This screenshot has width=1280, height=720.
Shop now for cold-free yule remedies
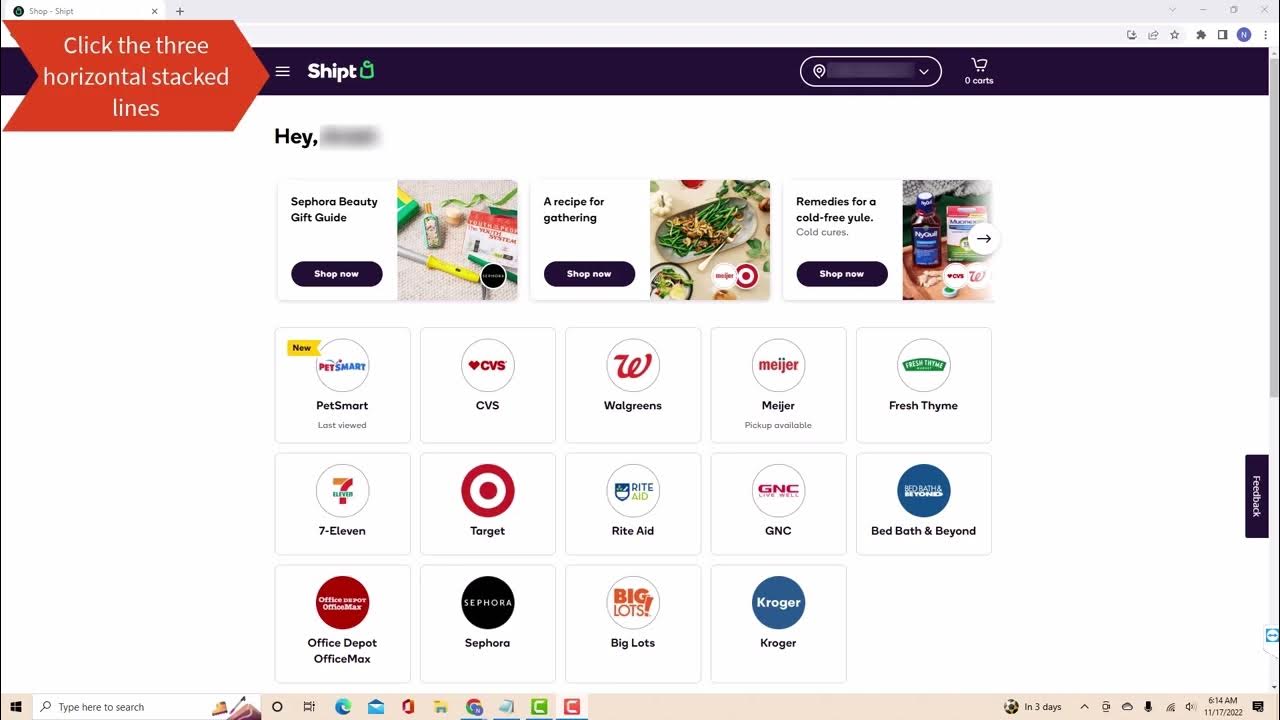(x=841, y=274)
